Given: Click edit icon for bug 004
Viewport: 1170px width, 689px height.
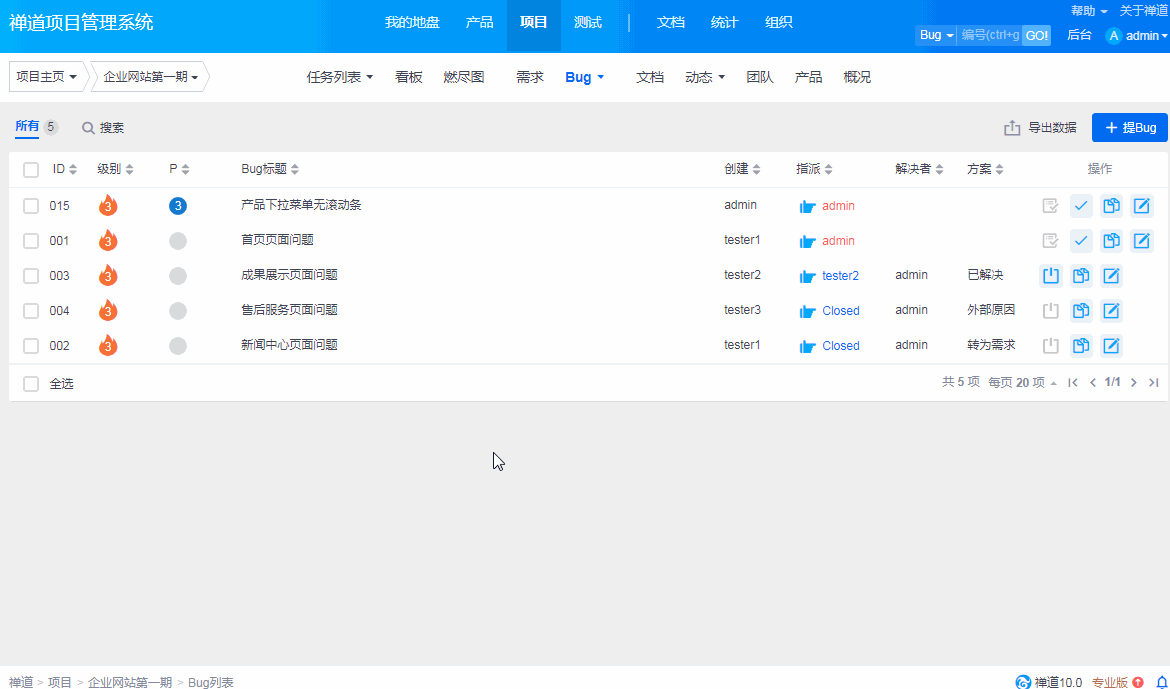Looking at the screenshot, I should click(1111, 311).
